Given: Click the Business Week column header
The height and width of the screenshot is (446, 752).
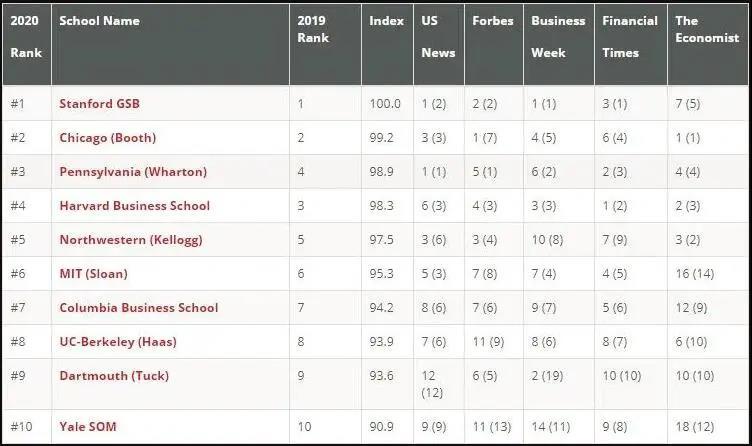Looking at the screenshot, I should pos(558,37).
